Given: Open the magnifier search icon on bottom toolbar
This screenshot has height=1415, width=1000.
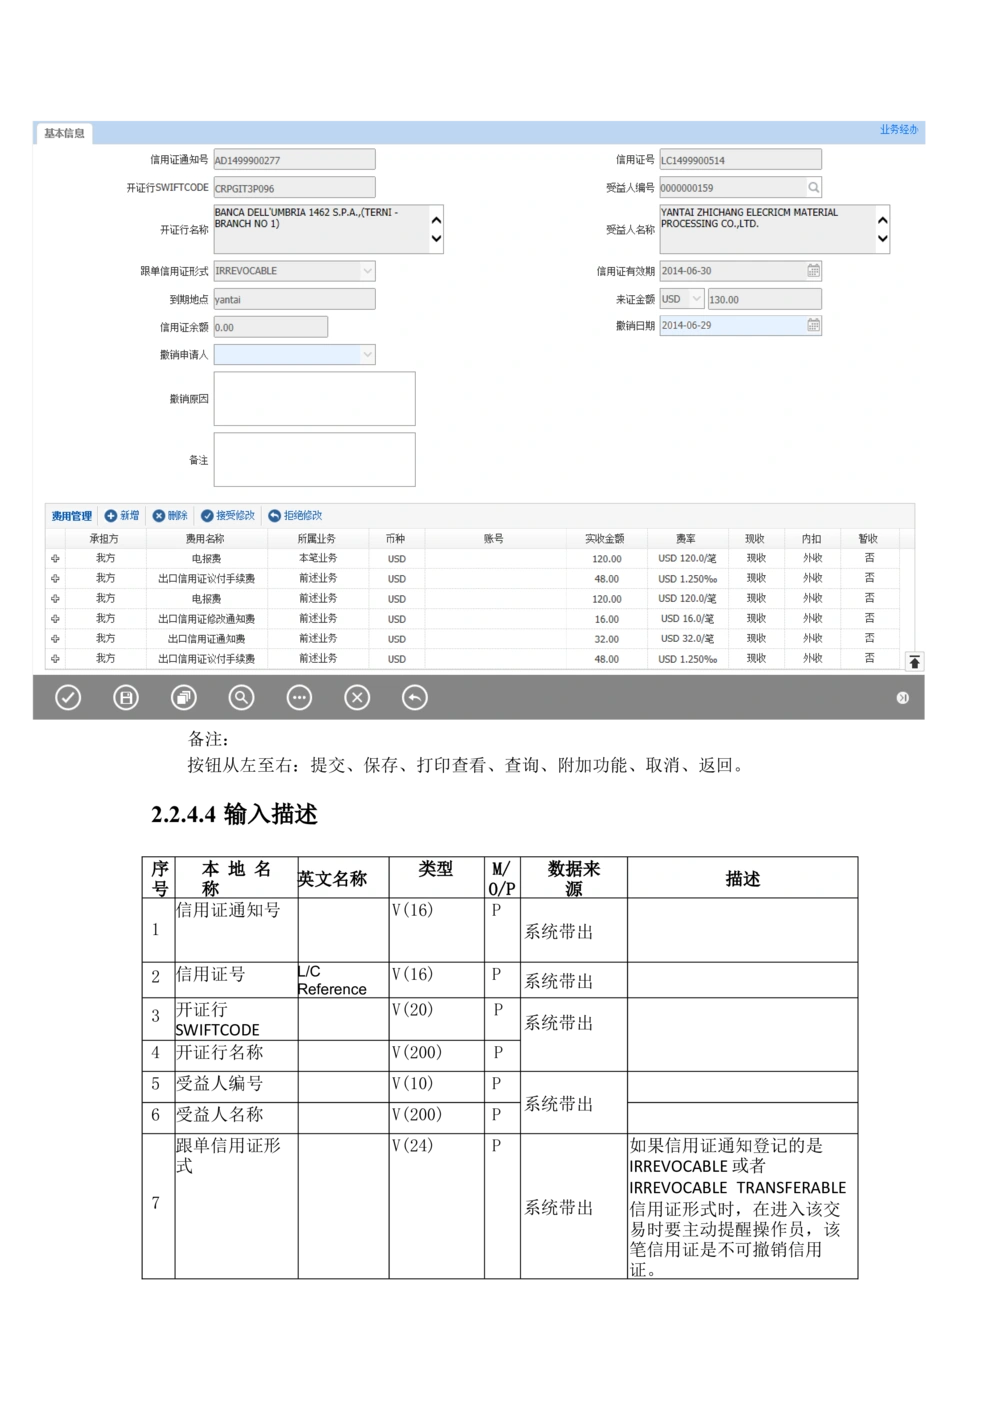Looking at the screenshot, I should [x=241, y=697].
